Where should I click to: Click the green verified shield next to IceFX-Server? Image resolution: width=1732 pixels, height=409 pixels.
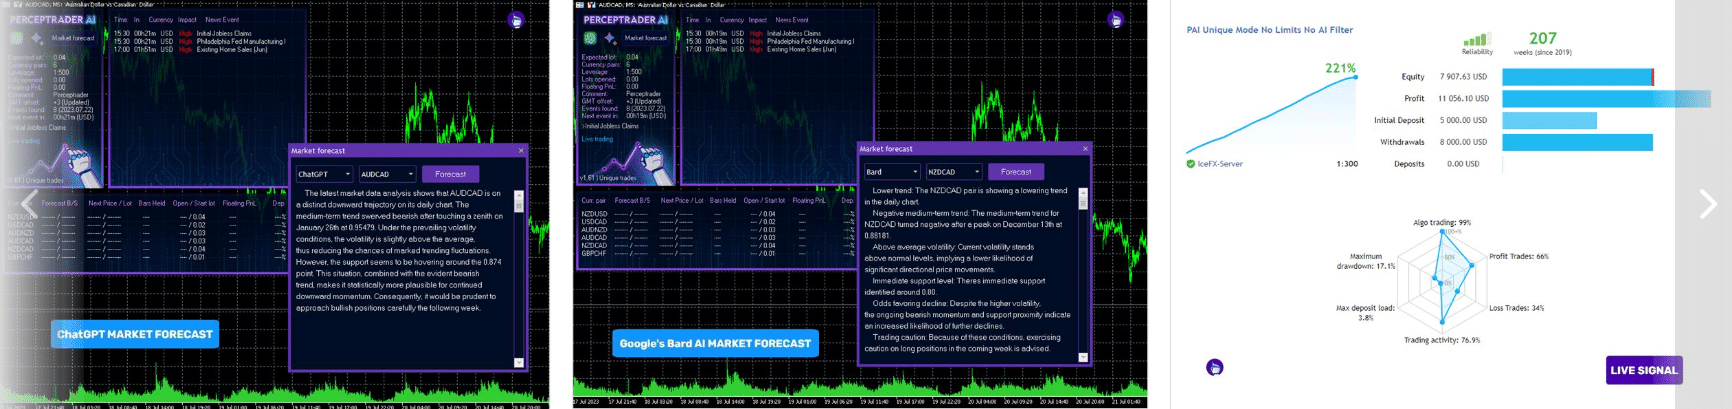pyautogui.click(x=1191, y=164)
